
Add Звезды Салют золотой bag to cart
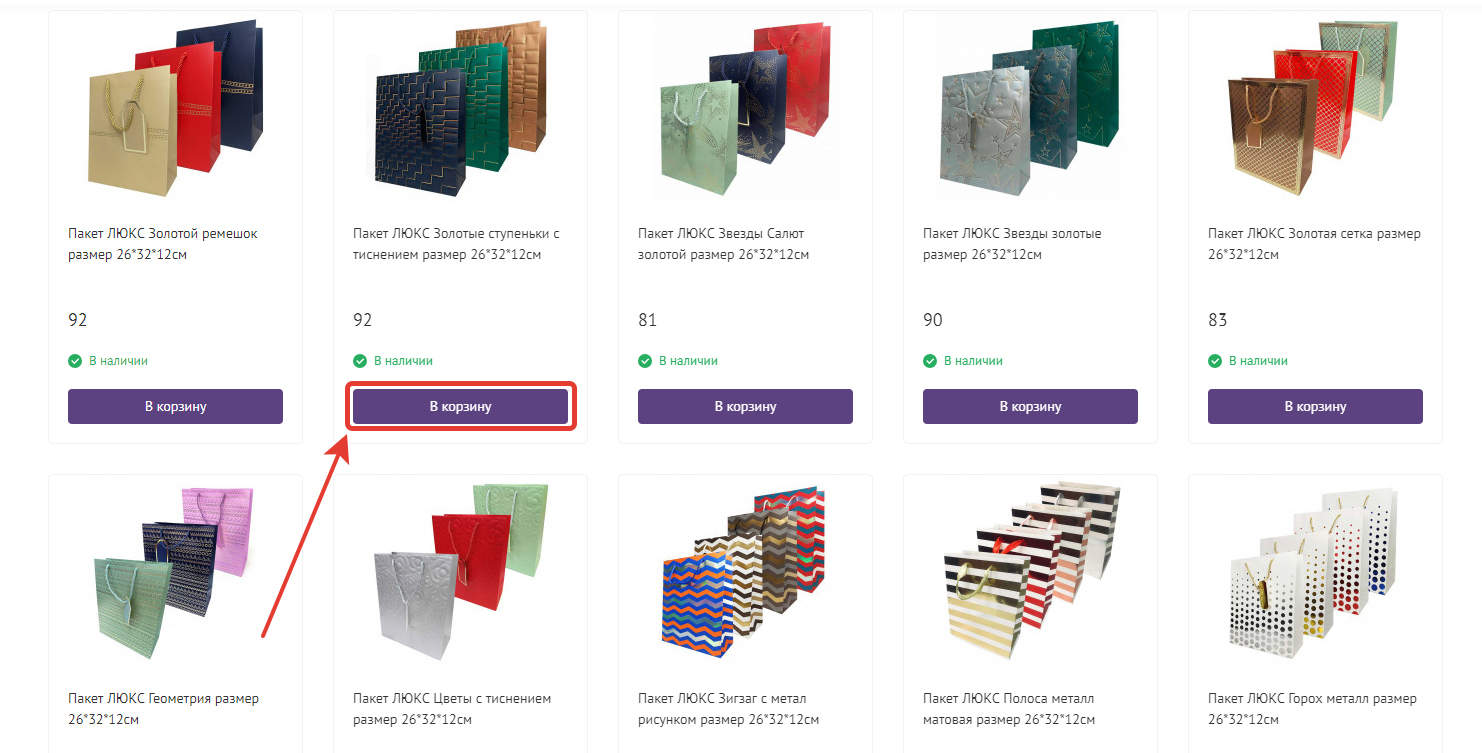click(x=745, y=406)
